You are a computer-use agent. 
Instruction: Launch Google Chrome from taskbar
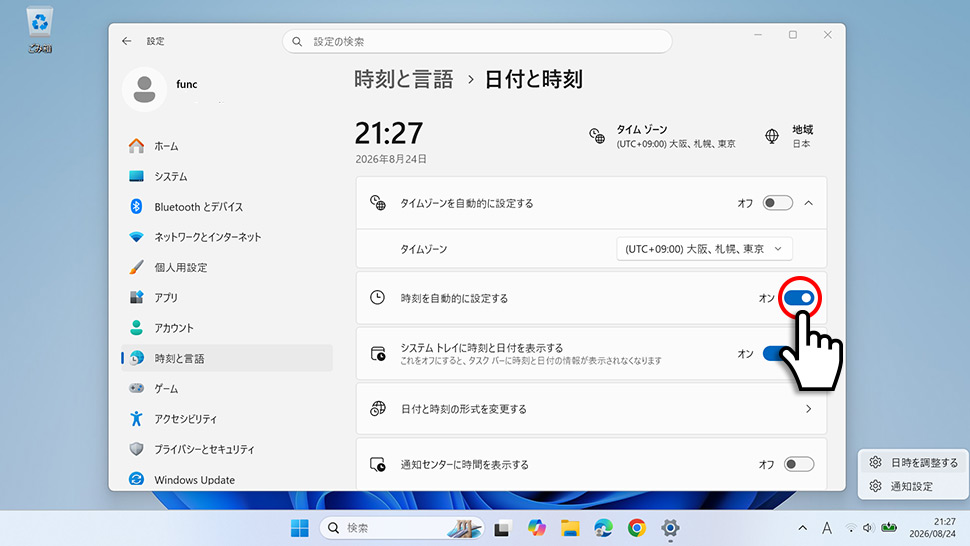(637, 528)
